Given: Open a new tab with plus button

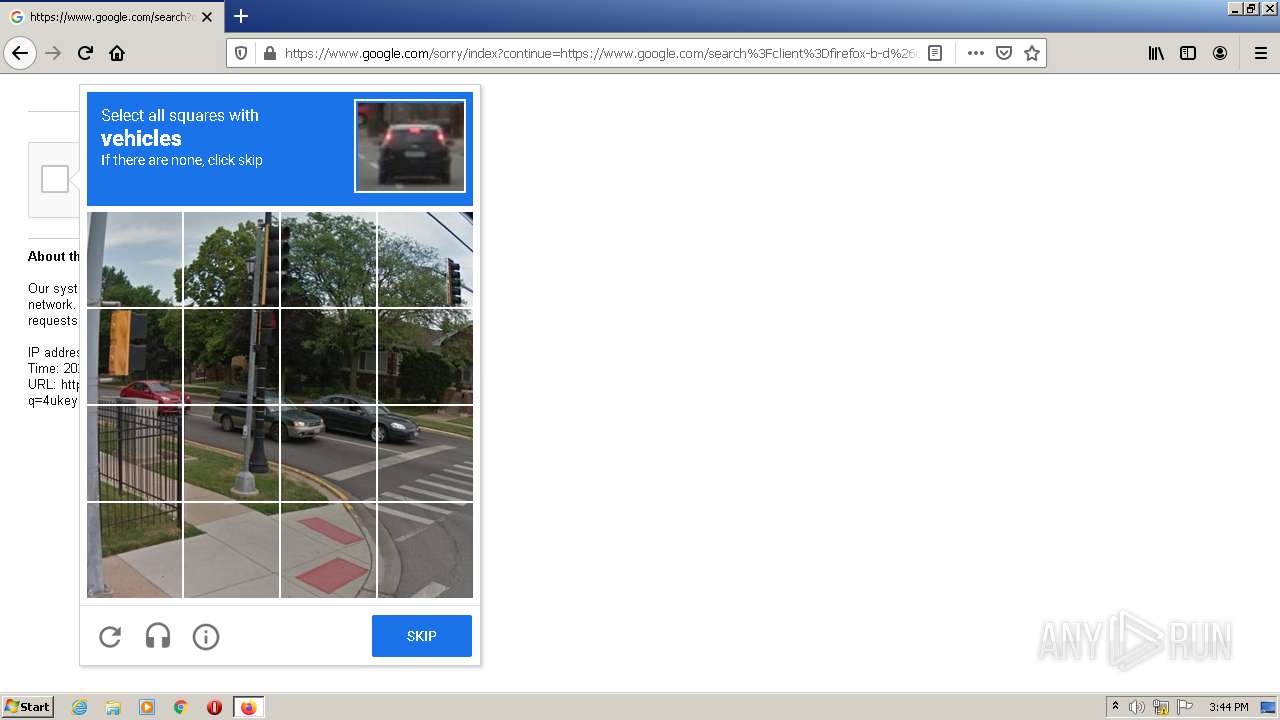Looking at the screenshot, I should coord(241,16).
